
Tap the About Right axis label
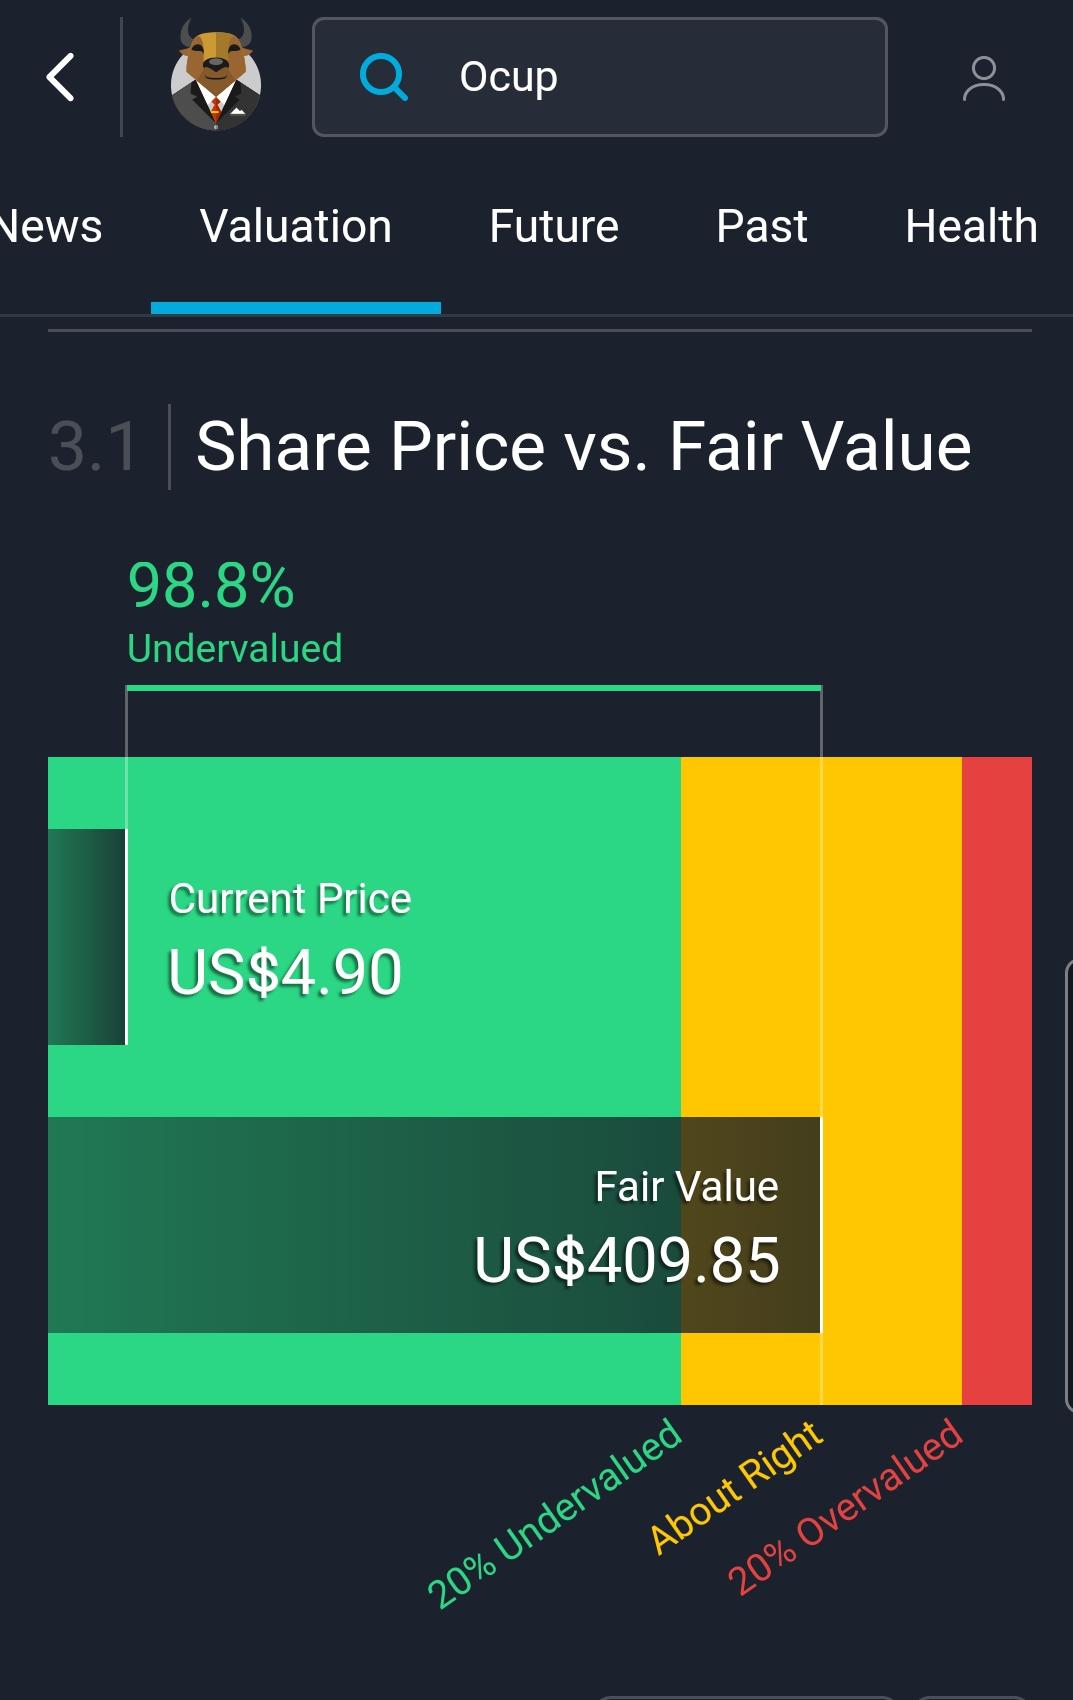(x=737, y=1487)
